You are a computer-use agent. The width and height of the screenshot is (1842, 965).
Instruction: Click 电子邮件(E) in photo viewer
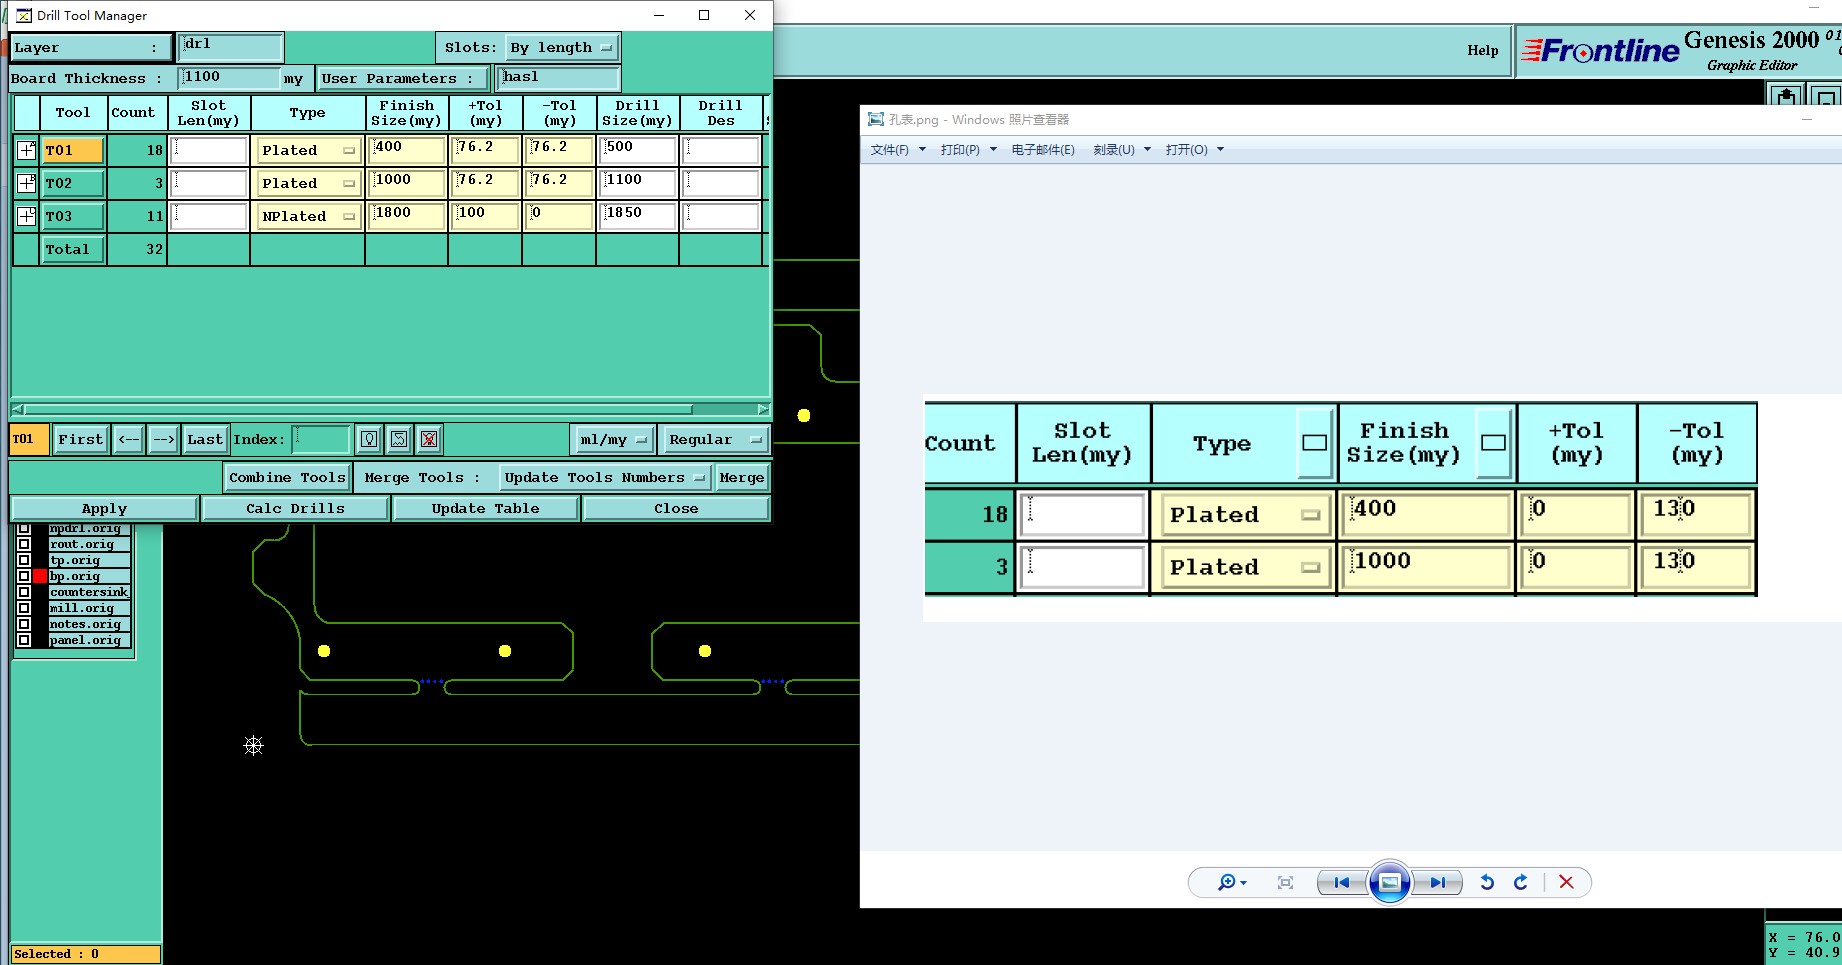click(x=1043, y=150)
